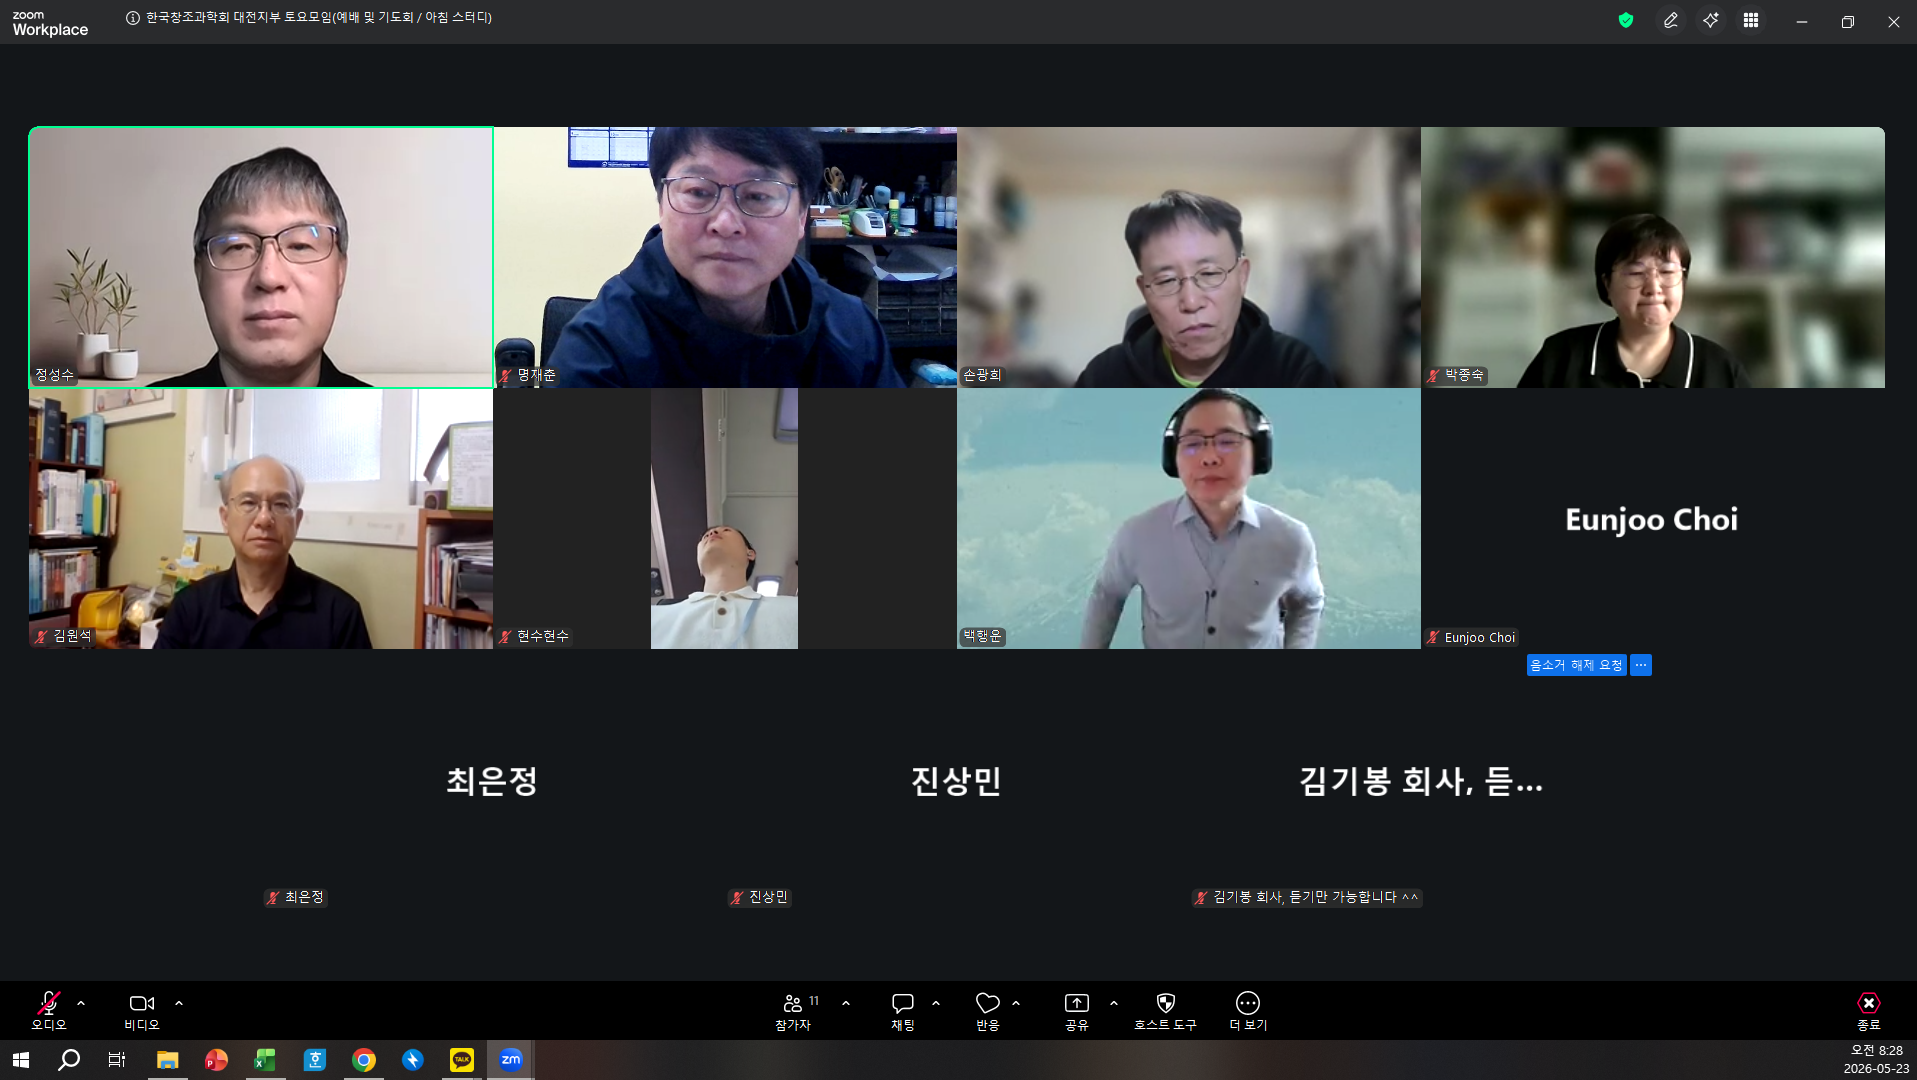Viewport: 1917px width, 1080px height.
Task: Click the red 종료 end meeting button
Action: tap(1868, 1011)
